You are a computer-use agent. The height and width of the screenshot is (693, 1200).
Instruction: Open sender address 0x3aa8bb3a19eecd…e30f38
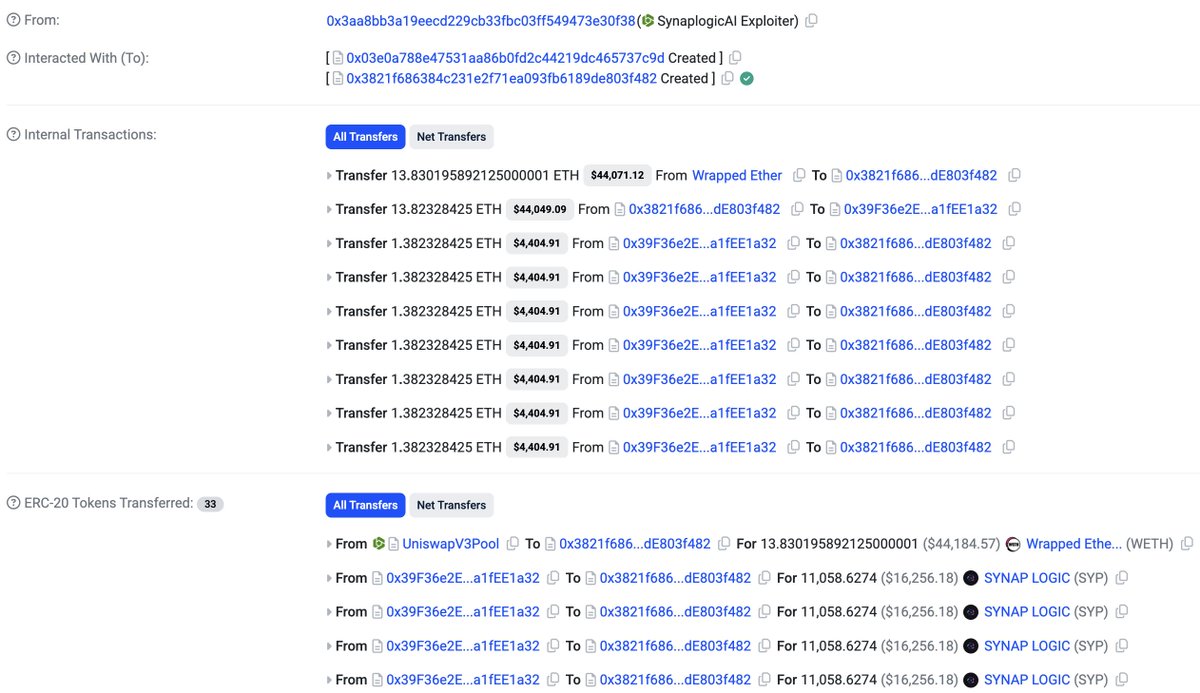[x=481, y=20]
